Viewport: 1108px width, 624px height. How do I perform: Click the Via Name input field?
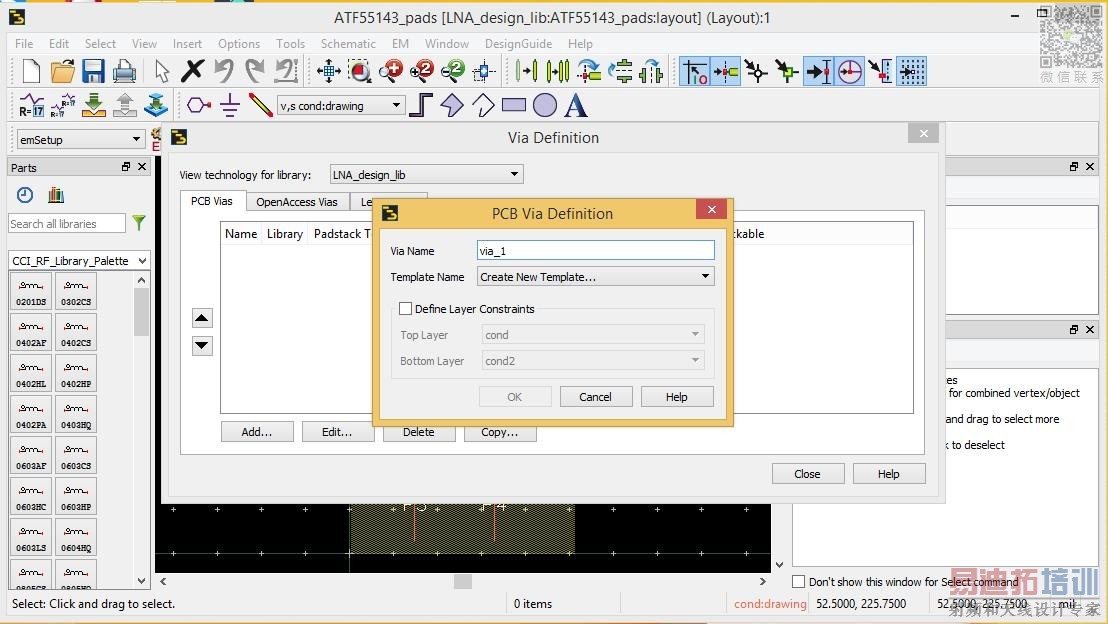(x=596, y=251)
